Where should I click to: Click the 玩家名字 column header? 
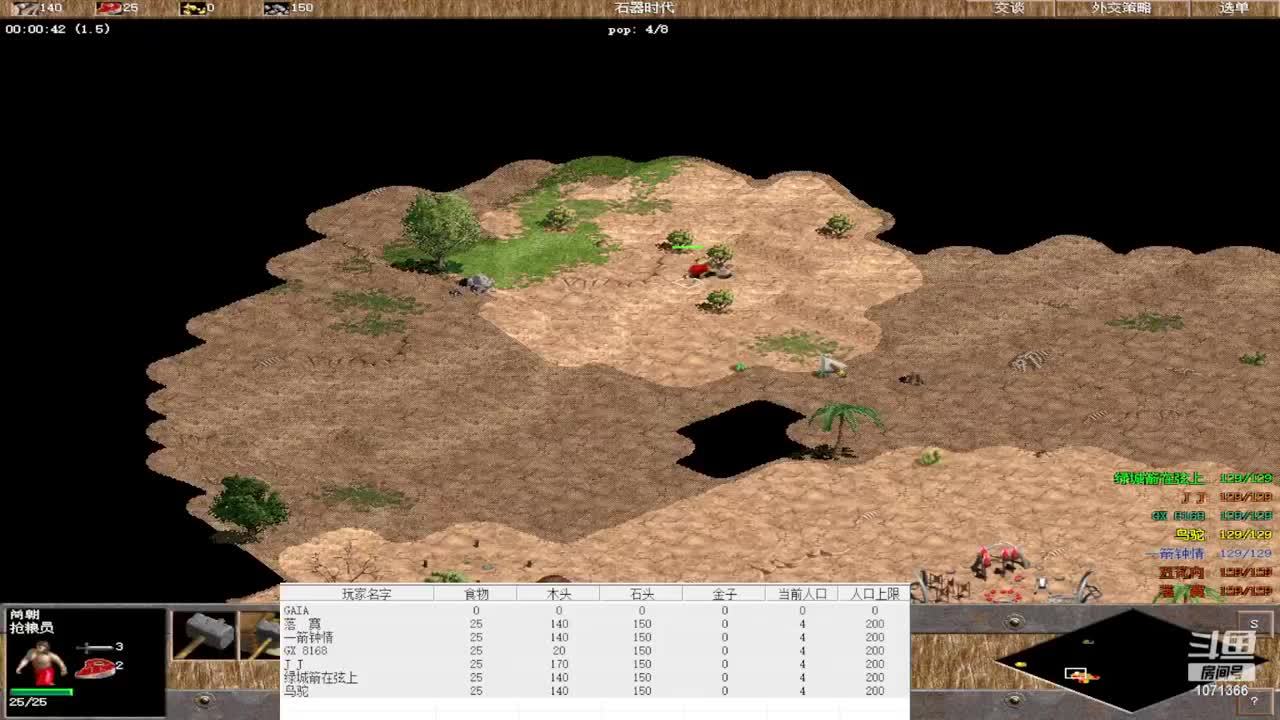click(366, 594)
